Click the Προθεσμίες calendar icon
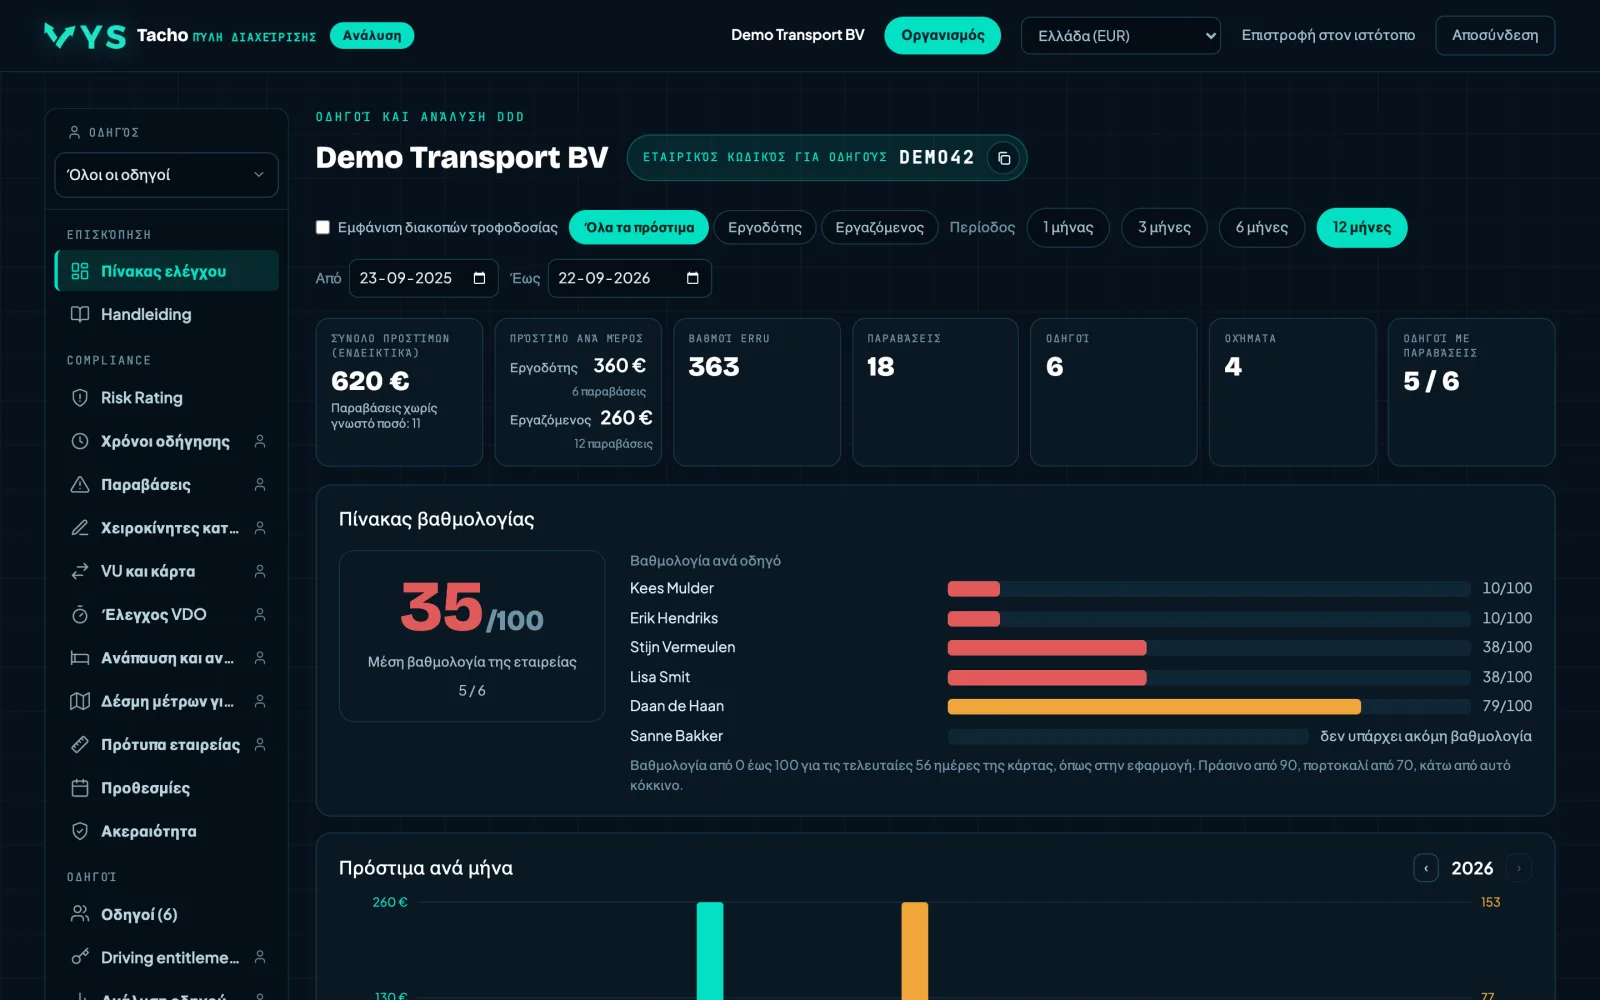This screenshot has height=1000, width=1600. click(x=80, y=788)
